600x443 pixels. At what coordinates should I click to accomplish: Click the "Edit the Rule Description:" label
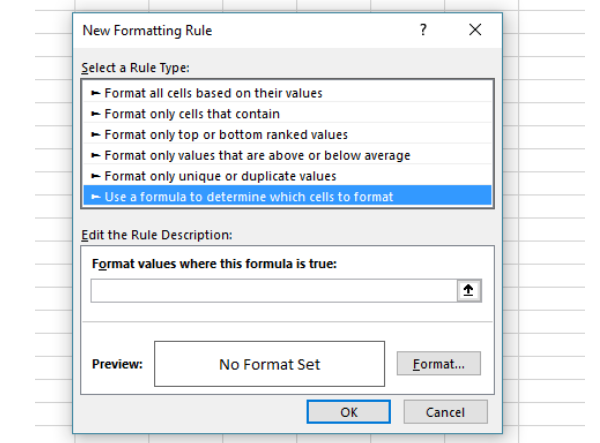click(x=157, y=235)
